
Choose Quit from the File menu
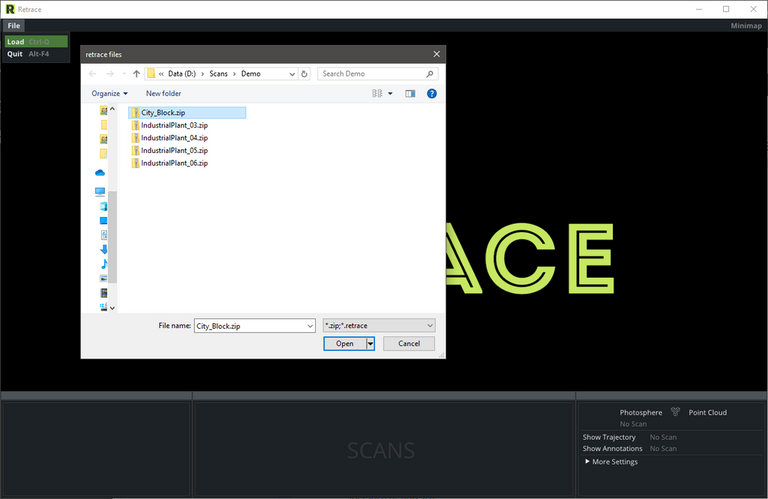tap(36, 54)
